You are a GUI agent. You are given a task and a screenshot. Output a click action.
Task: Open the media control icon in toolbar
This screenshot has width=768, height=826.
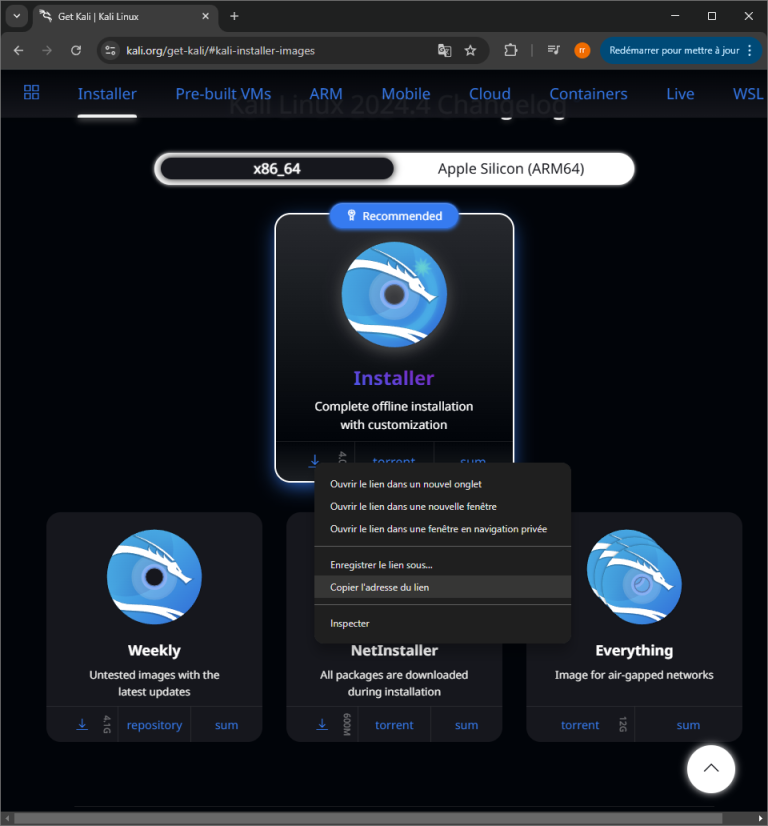[x=553, y=50]
